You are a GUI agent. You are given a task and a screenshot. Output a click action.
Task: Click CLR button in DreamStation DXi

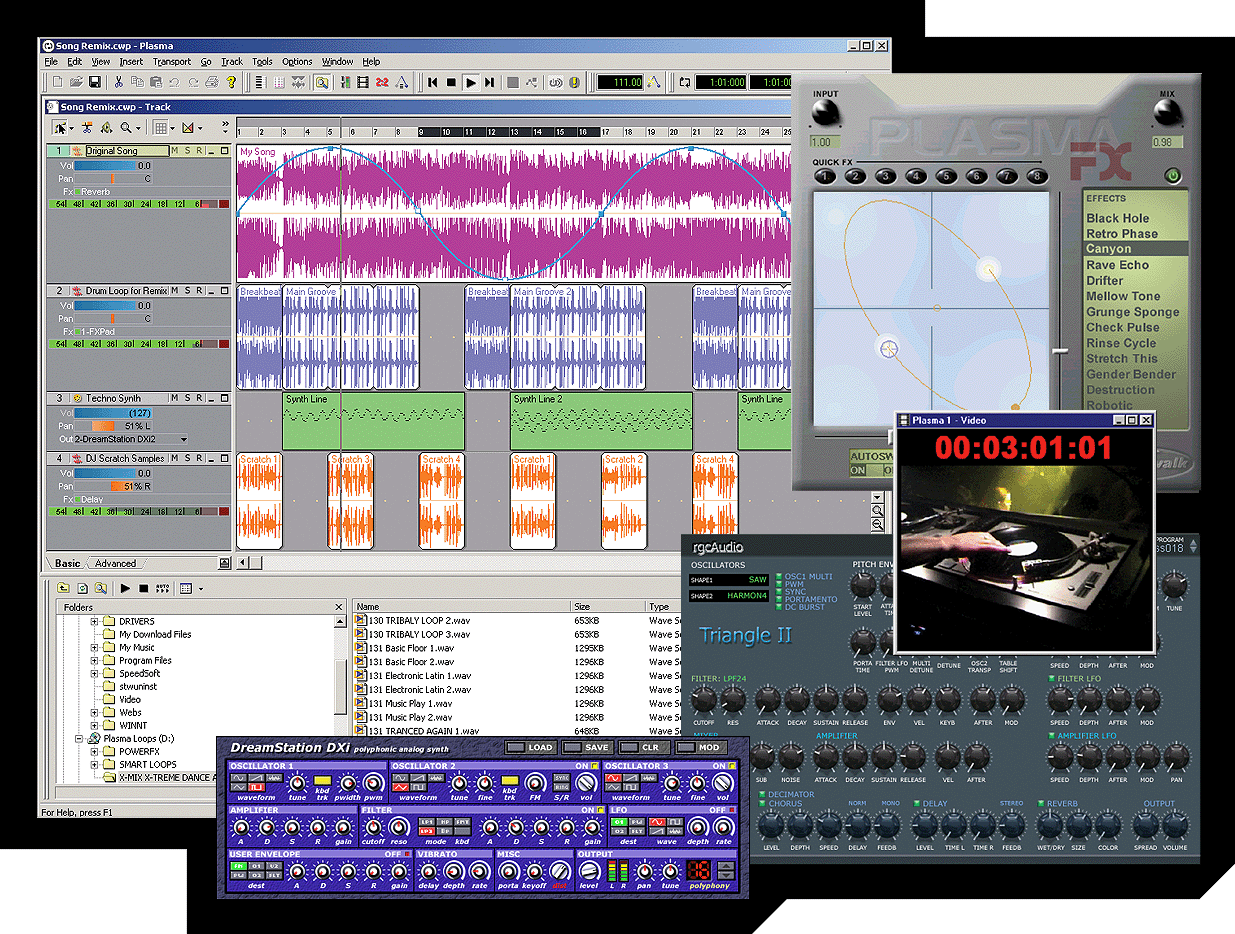(643, 747)
